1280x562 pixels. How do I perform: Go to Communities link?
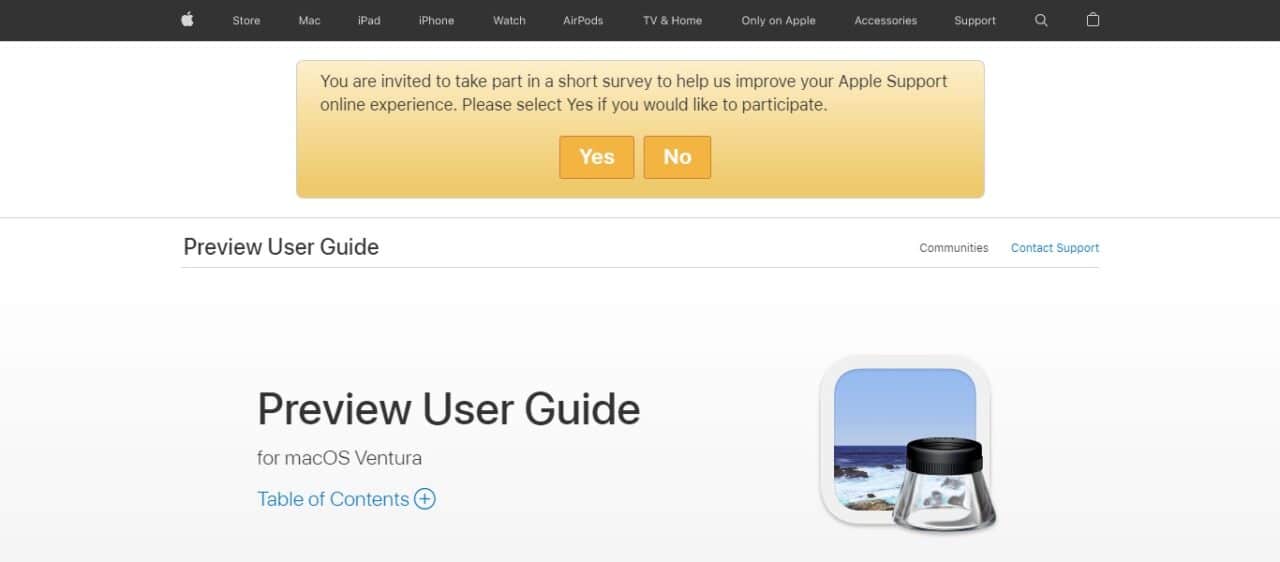click(954, 248)
